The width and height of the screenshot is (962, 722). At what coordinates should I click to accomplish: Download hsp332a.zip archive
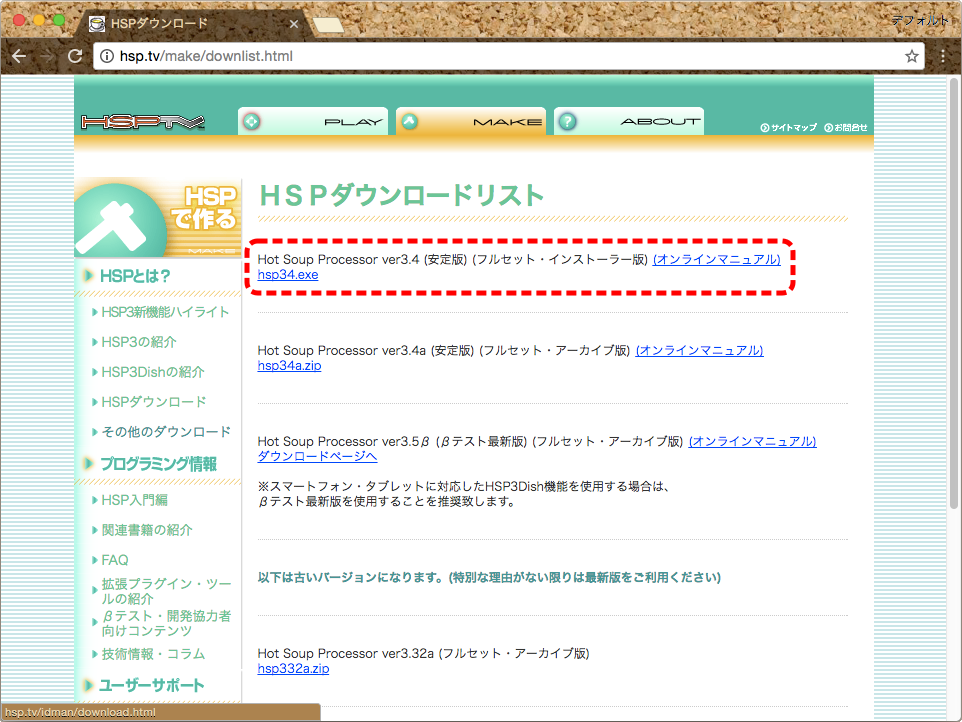click(x=293, y=669)
